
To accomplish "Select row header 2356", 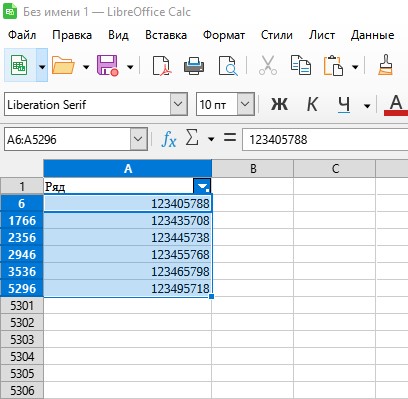I will click(22, 237).
